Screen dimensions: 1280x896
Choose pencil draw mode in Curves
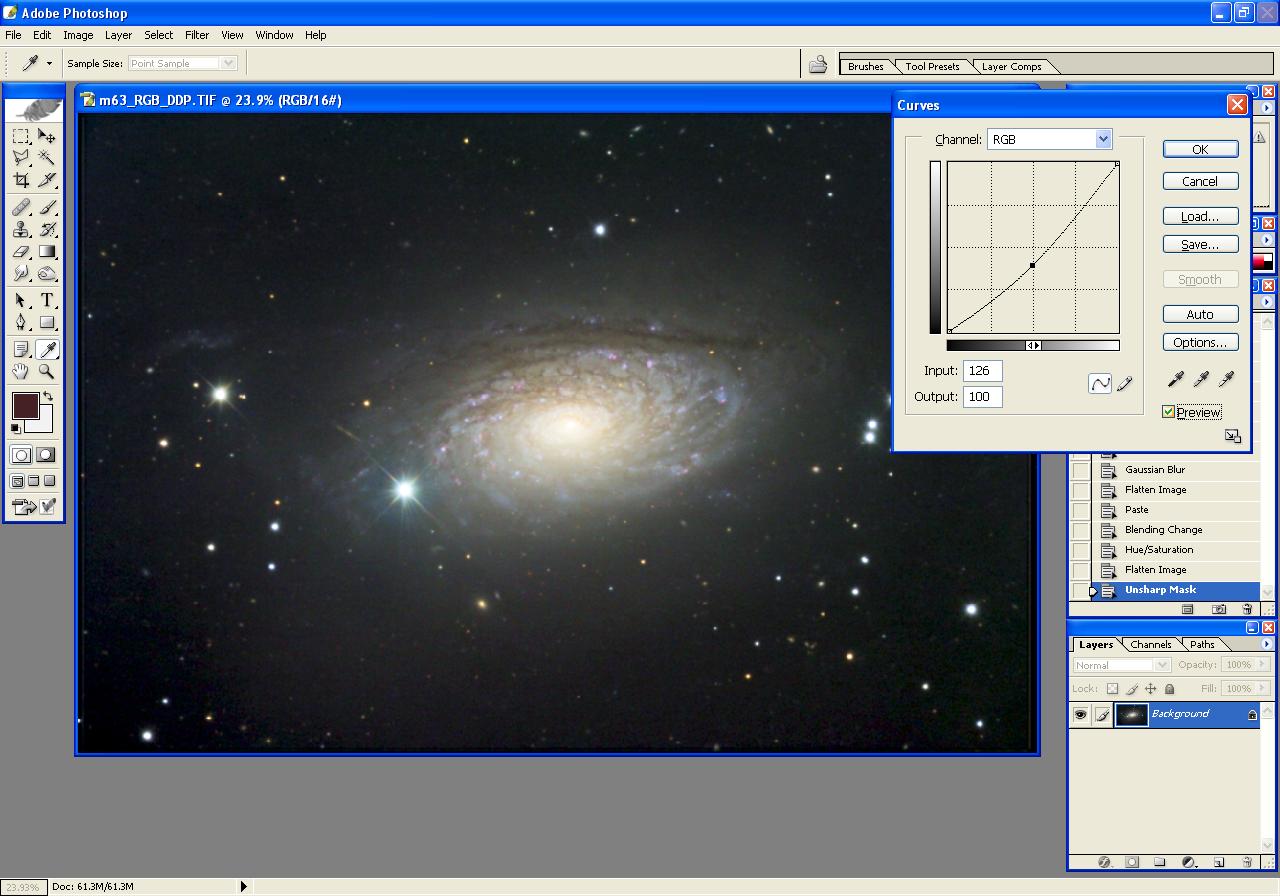tap(1125, 383)
